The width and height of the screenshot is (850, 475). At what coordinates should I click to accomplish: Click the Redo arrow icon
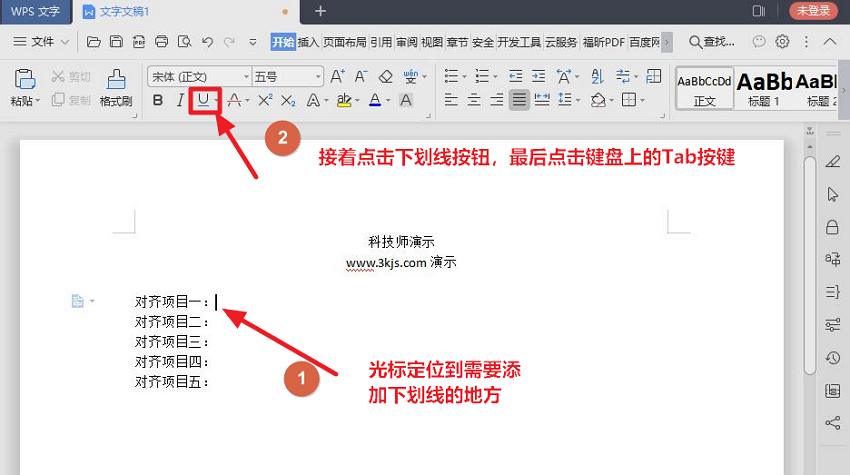coord(229,42)
